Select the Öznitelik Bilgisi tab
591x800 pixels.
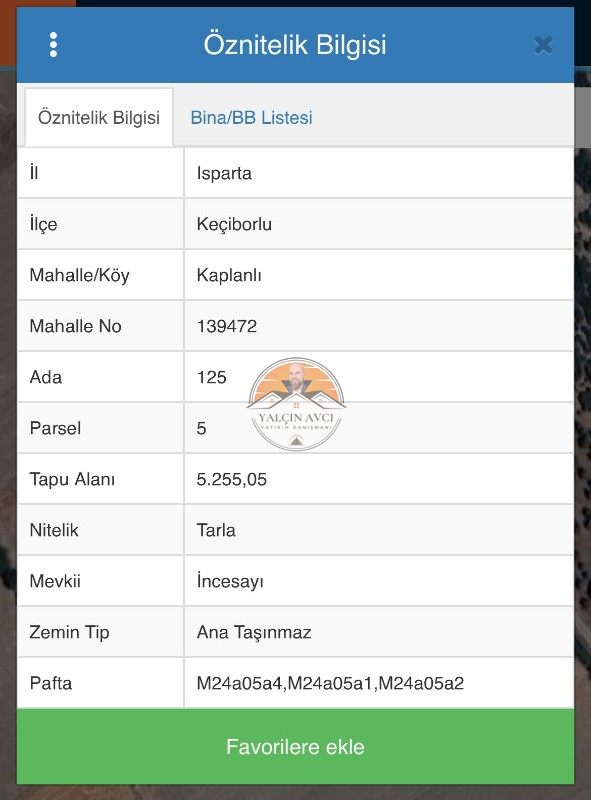coord(99,117)
